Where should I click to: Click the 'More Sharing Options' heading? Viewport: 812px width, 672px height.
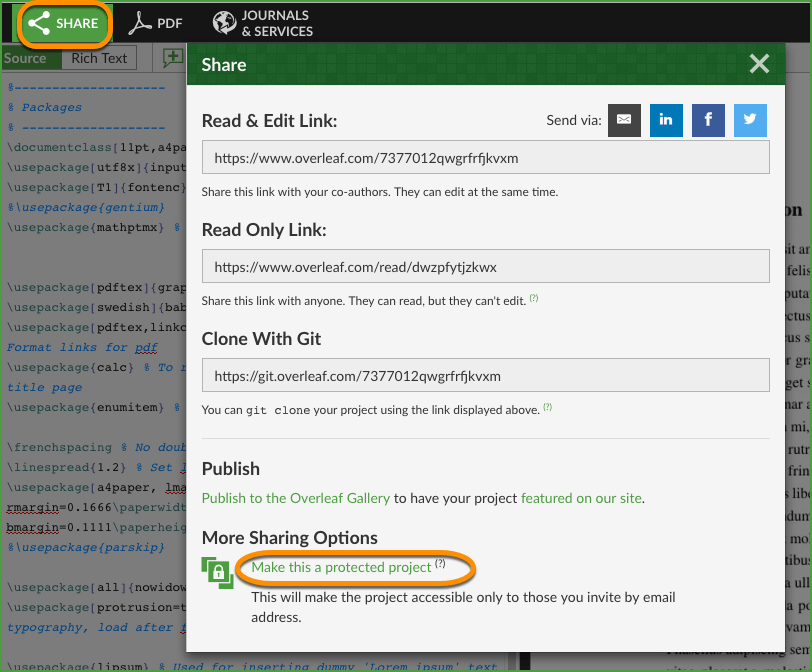point(289,538)
